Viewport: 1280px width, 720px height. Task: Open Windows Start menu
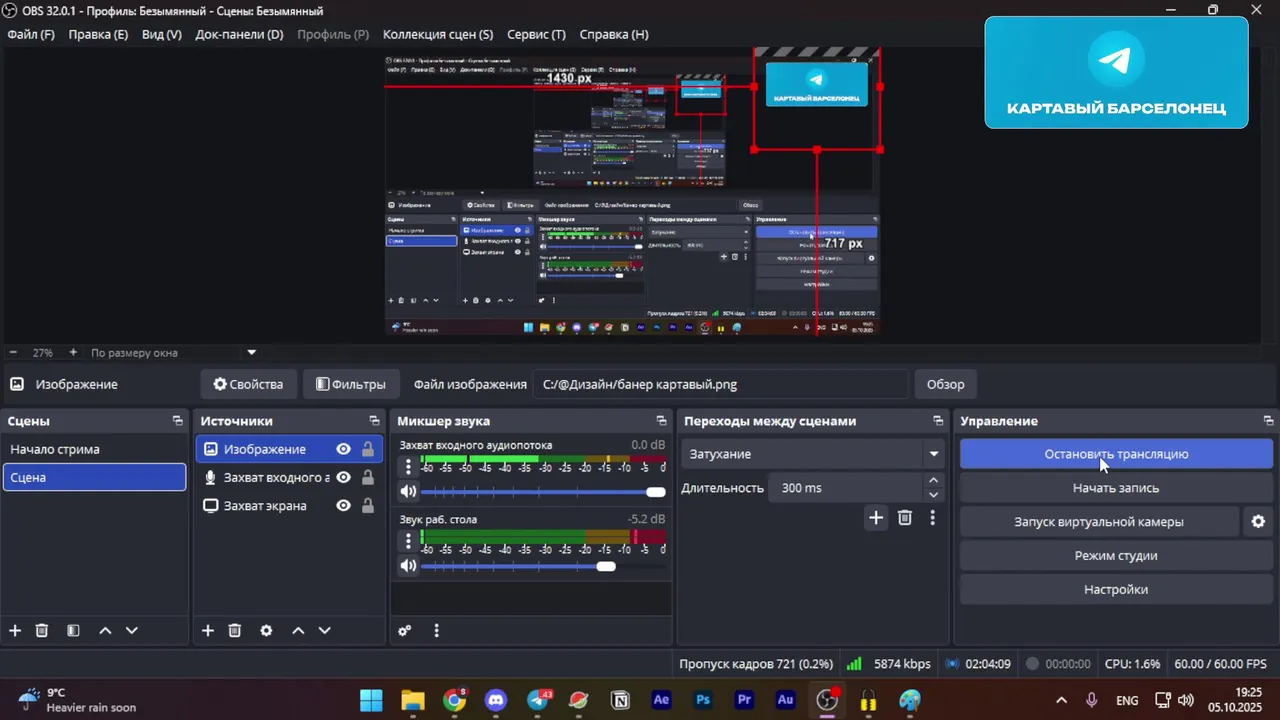point(371,700)
